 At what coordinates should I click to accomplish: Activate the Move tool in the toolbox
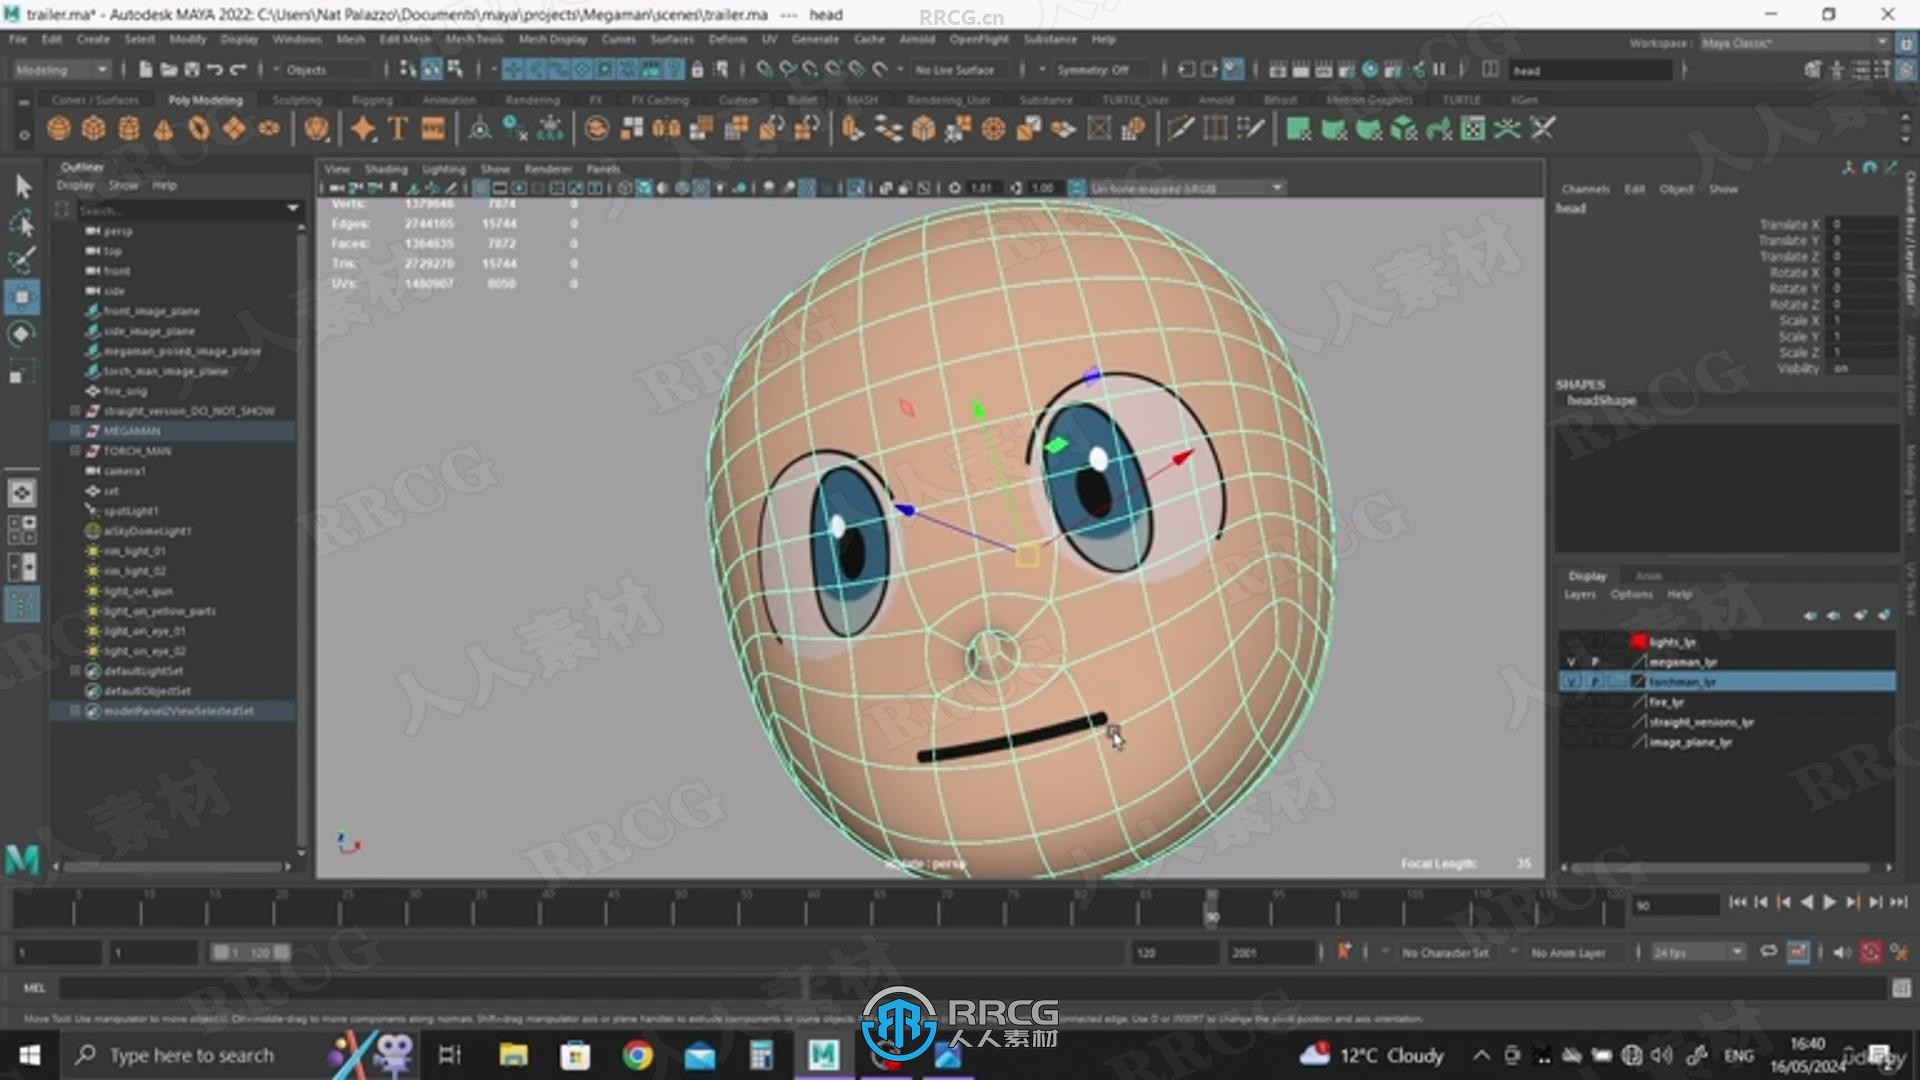click(22, 297)
